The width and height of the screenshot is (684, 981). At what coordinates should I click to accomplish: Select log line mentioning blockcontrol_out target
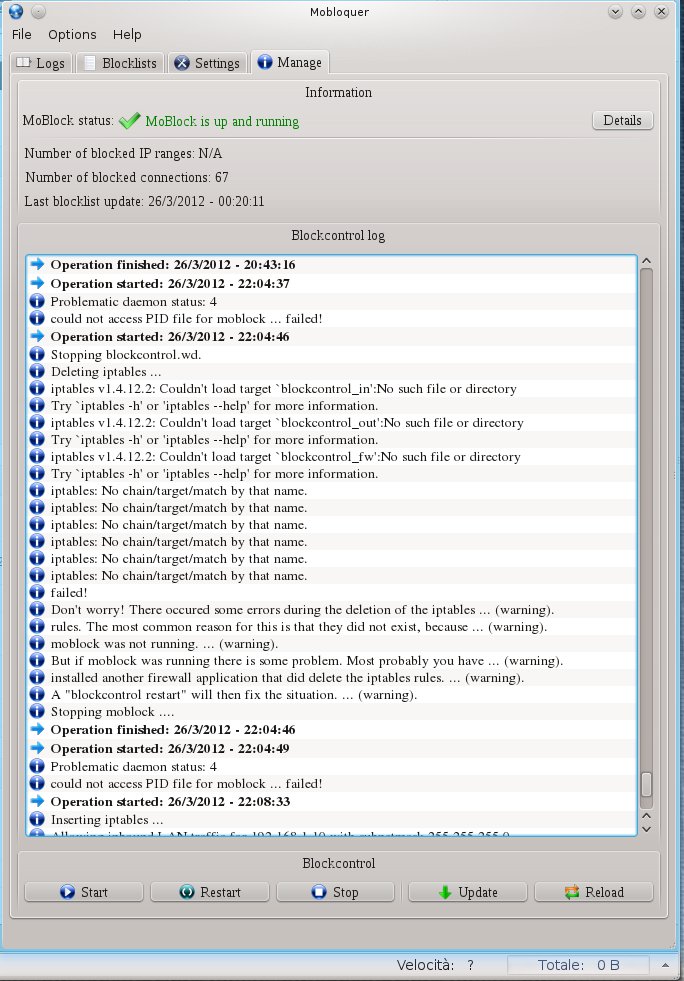pyautogui.click(x=332, y=422)
